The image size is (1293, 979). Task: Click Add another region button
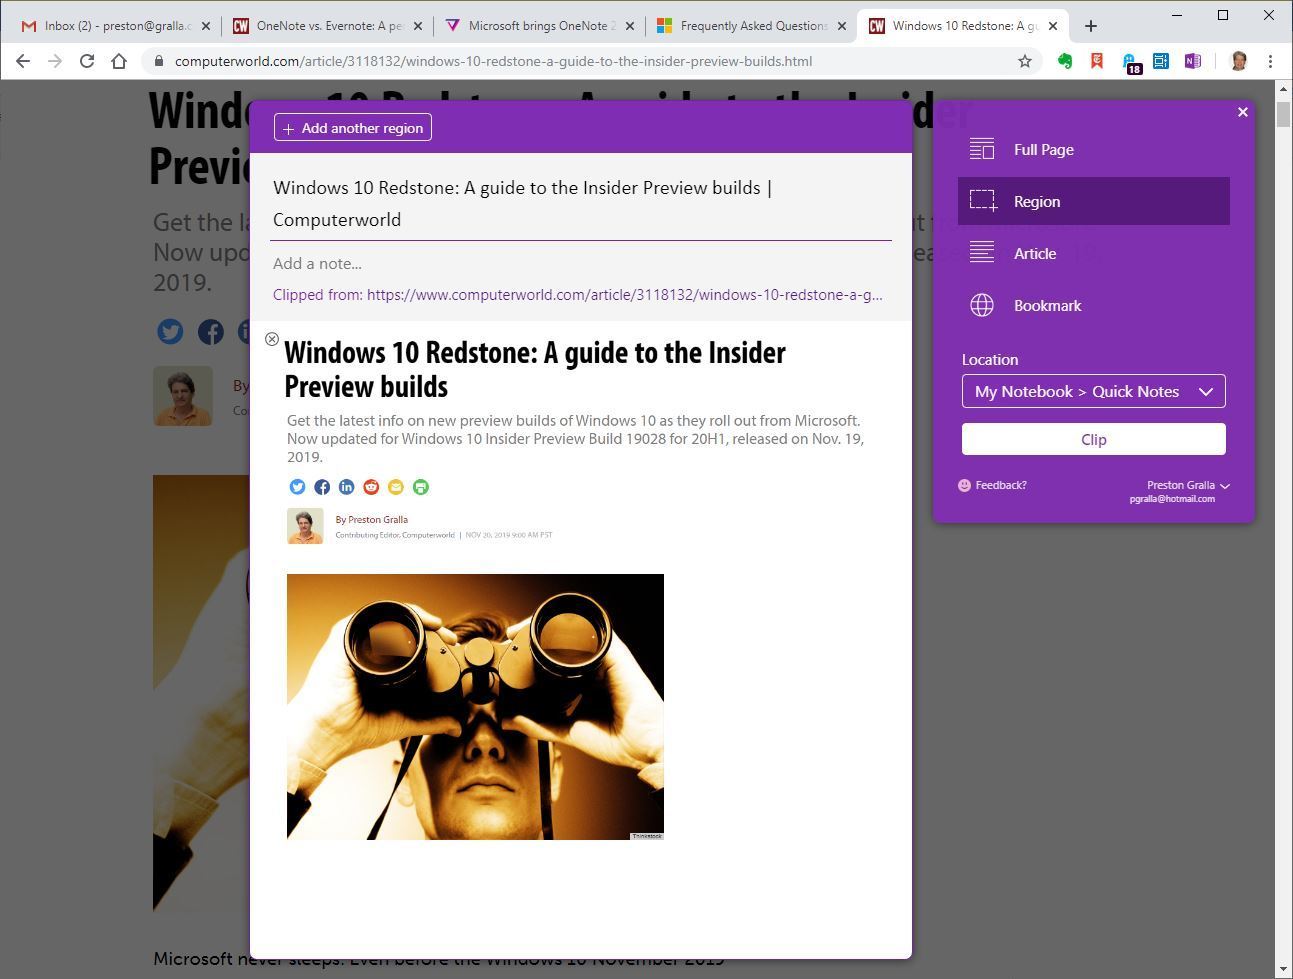click(353, 128)
